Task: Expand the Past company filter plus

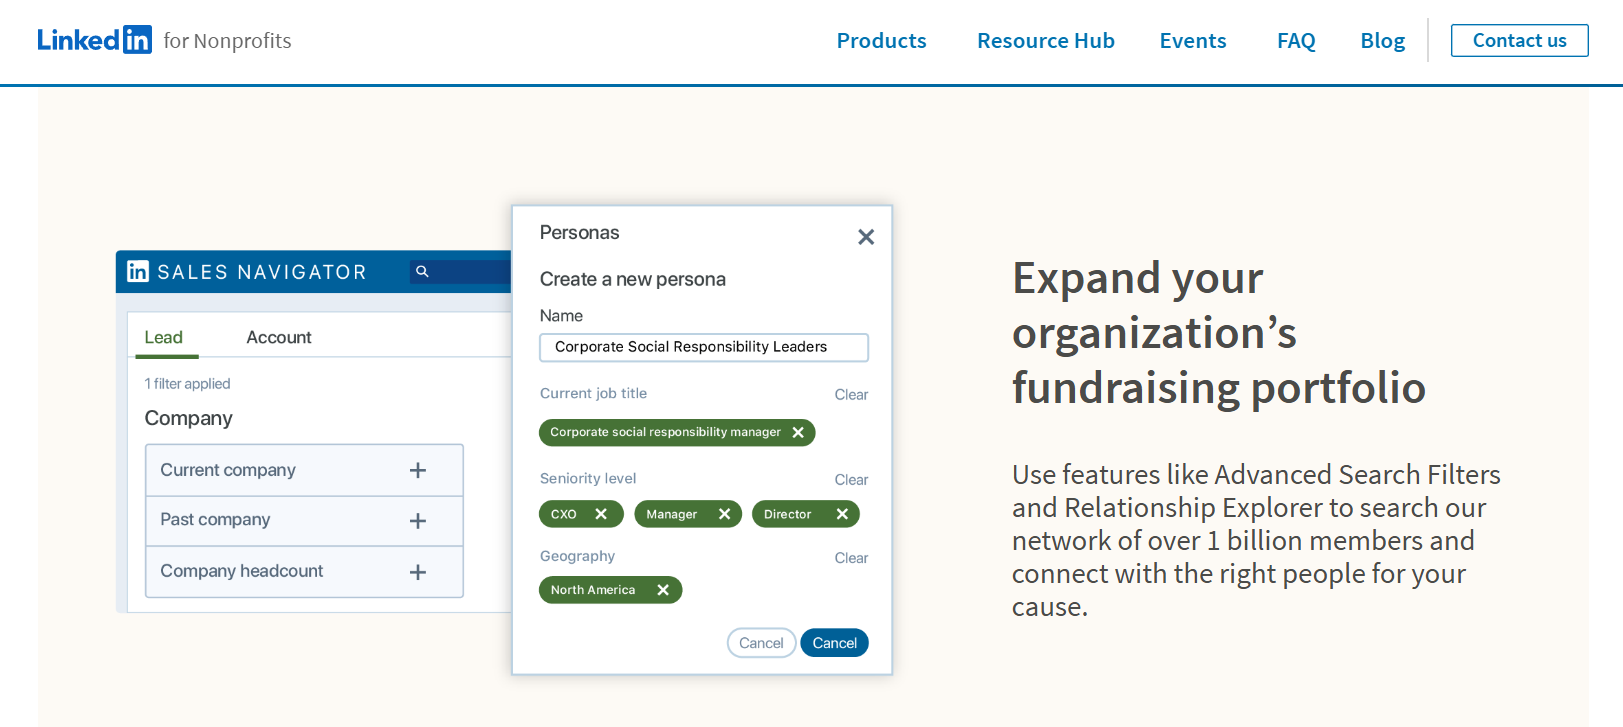Action: 418,521
